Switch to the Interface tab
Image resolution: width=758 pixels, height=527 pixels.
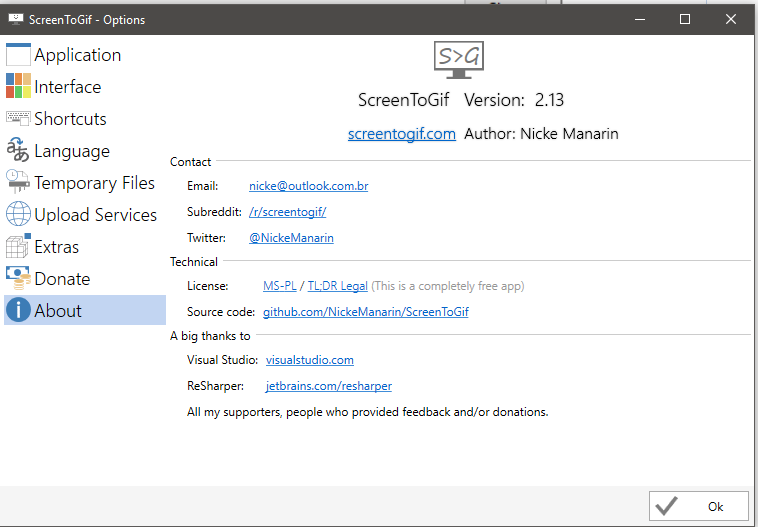(85, 87)
